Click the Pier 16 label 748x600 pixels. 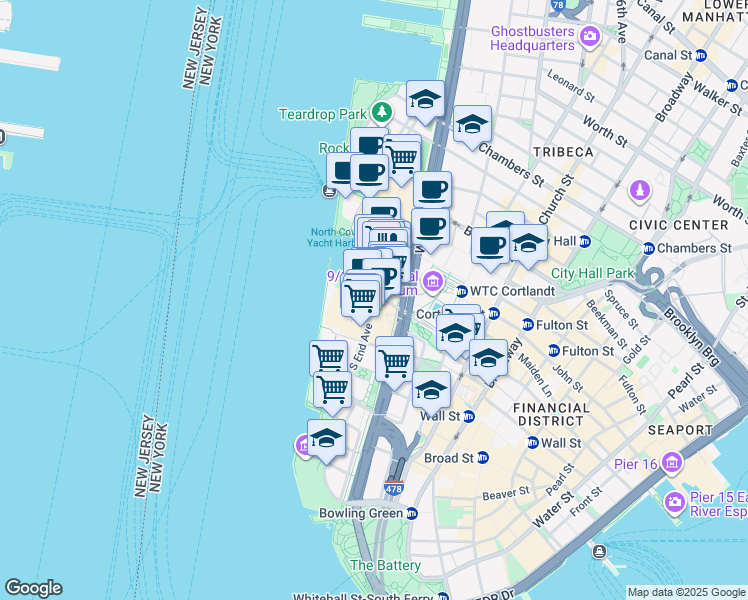(635, 464)
